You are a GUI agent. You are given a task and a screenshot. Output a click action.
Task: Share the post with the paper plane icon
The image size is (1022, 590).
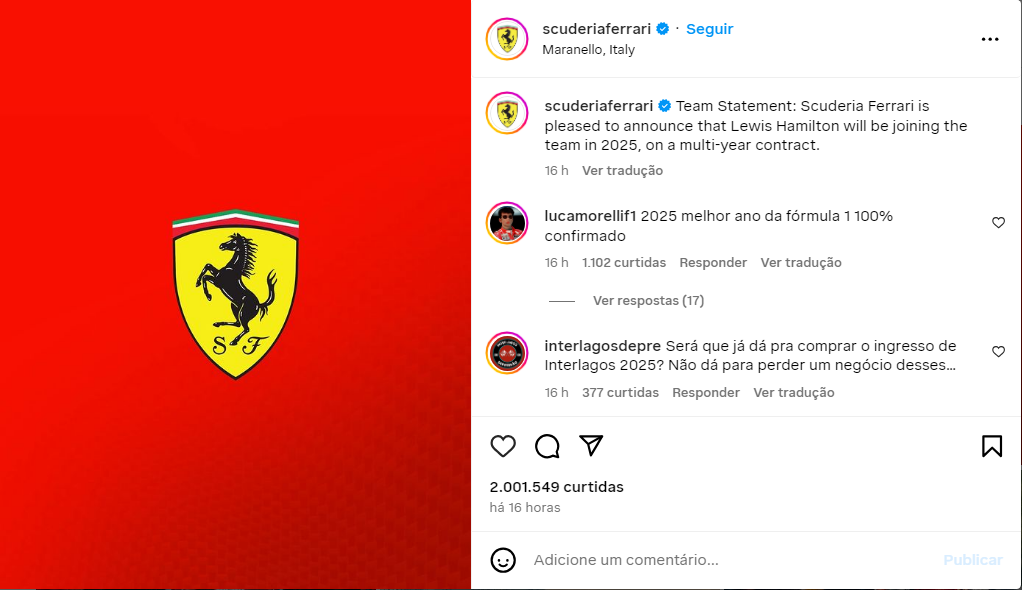pyautogui.click(x=591, y=446)
